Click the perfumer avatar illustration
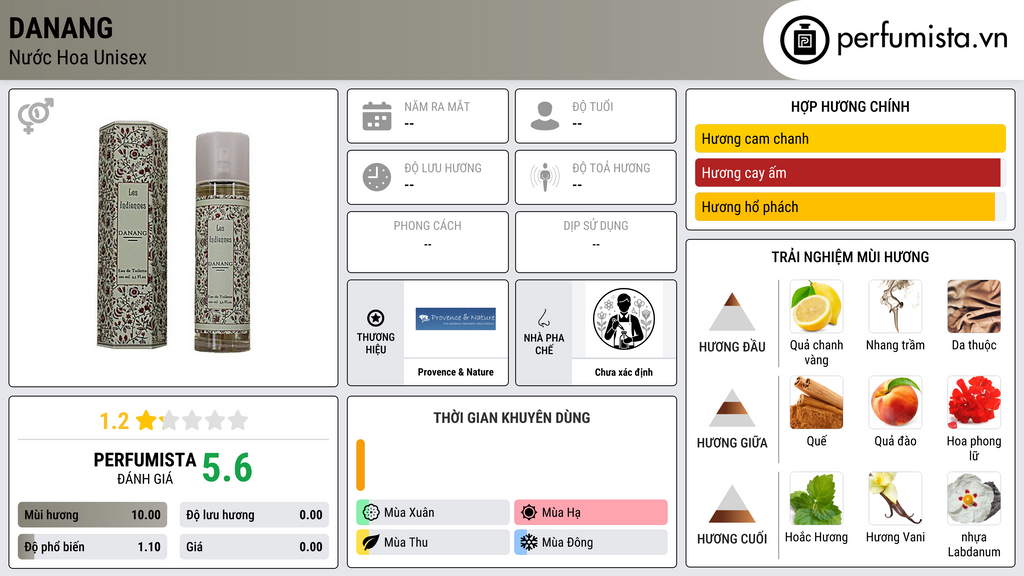This screenshot has width=1024, height=576. tap(624, 319)
